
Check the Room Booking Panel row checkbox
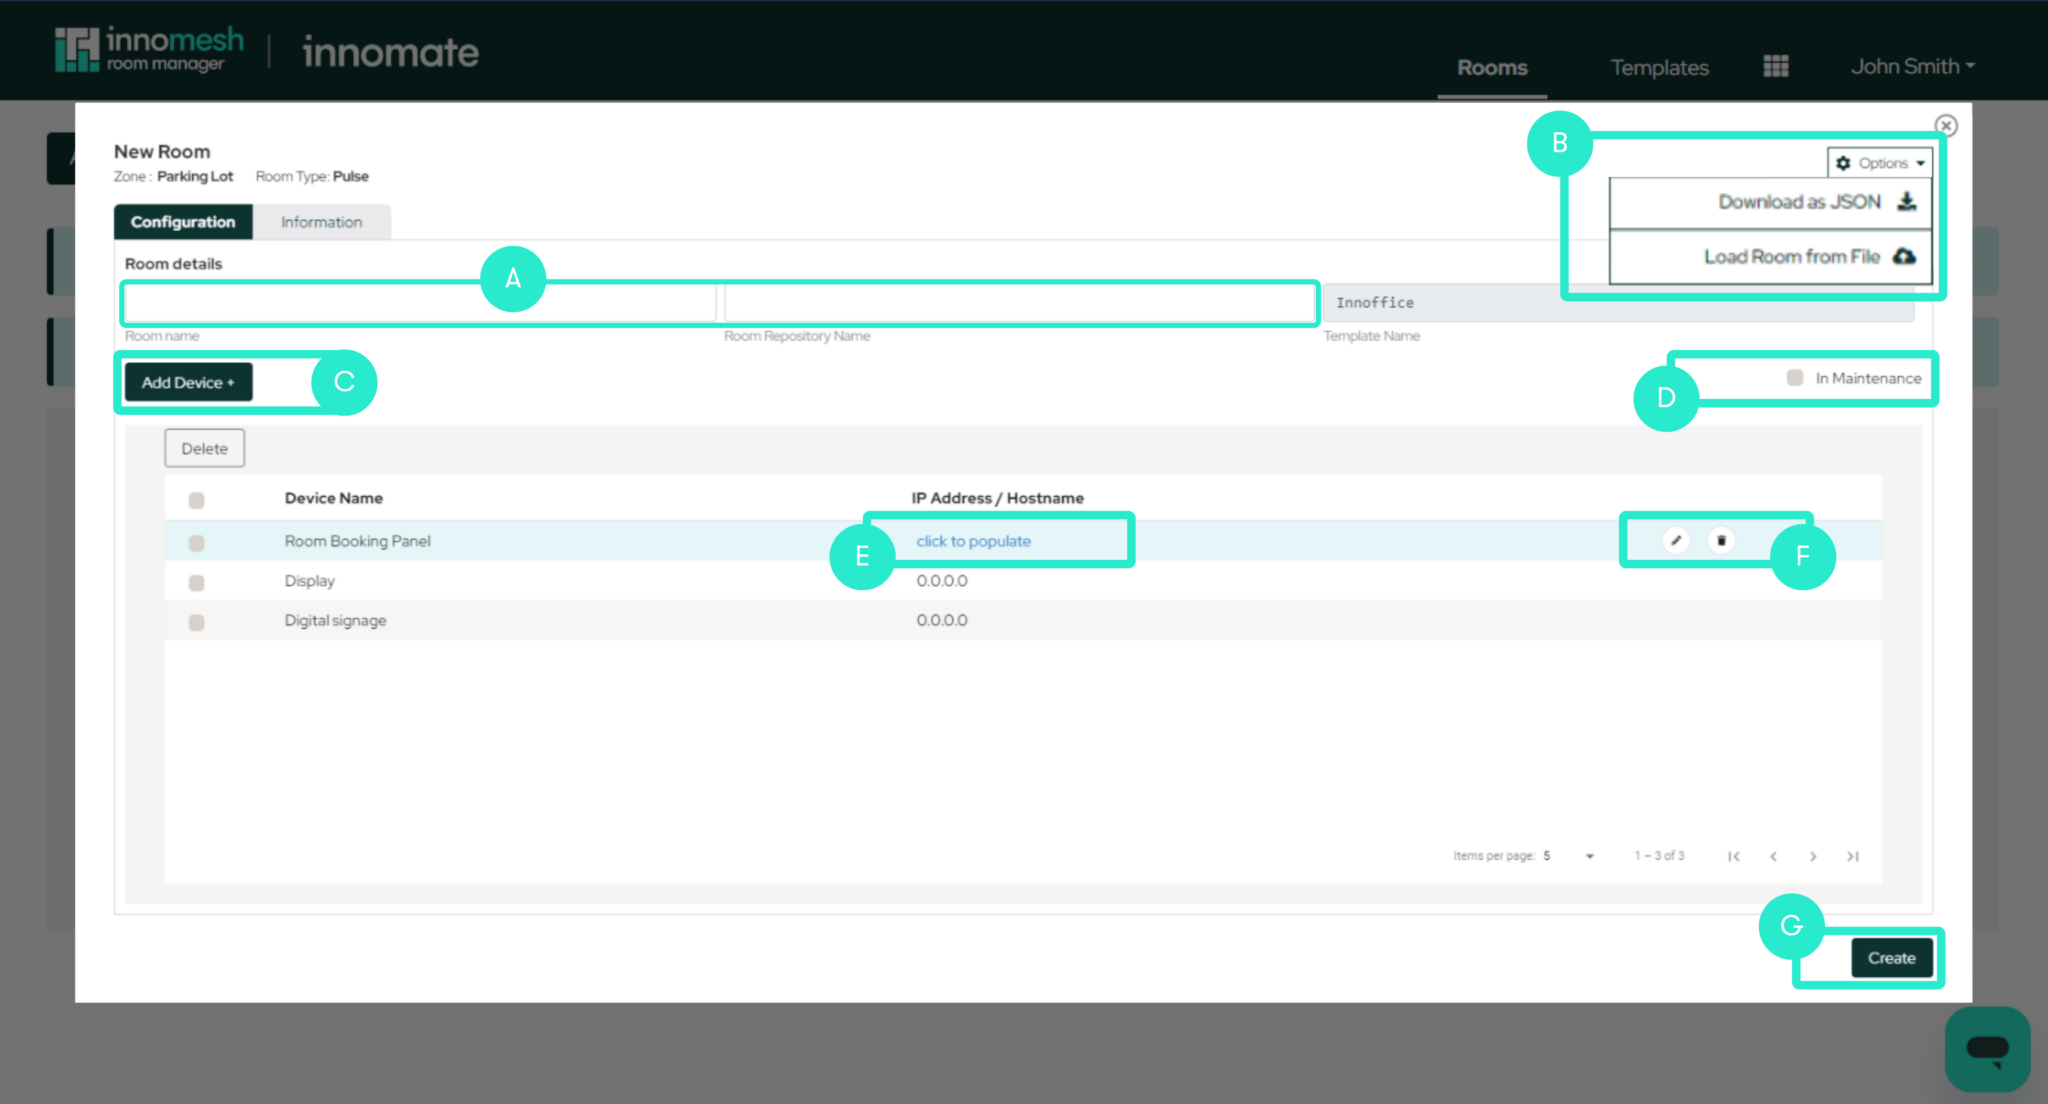pos(196,542)
